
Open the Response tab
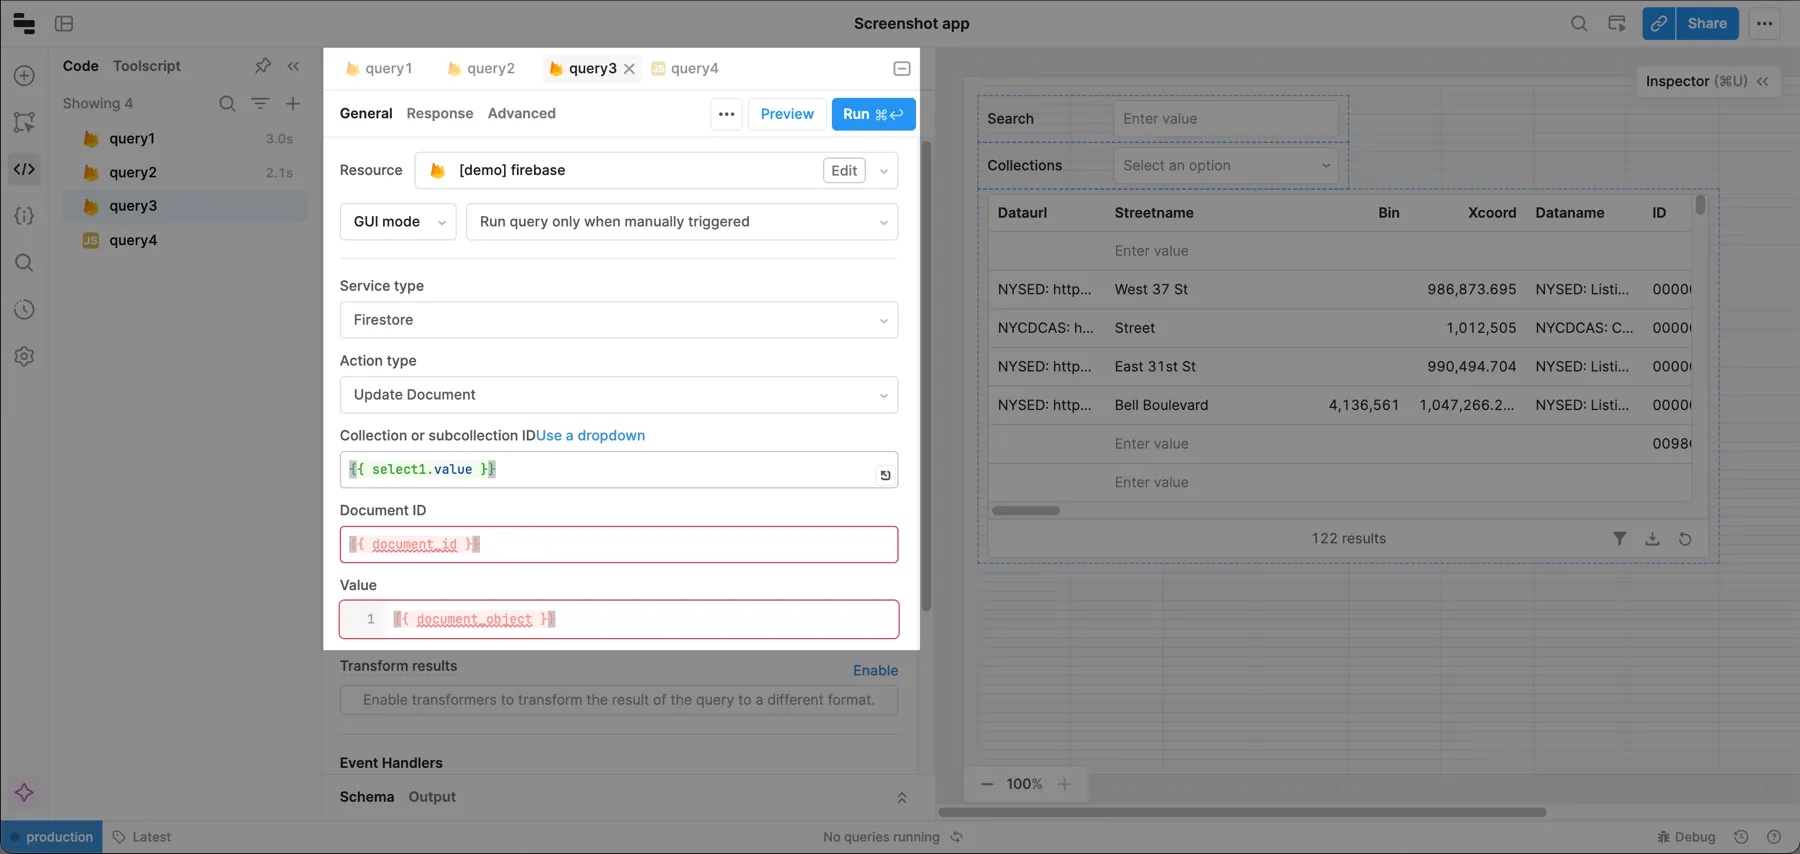(x=440, y=114)
